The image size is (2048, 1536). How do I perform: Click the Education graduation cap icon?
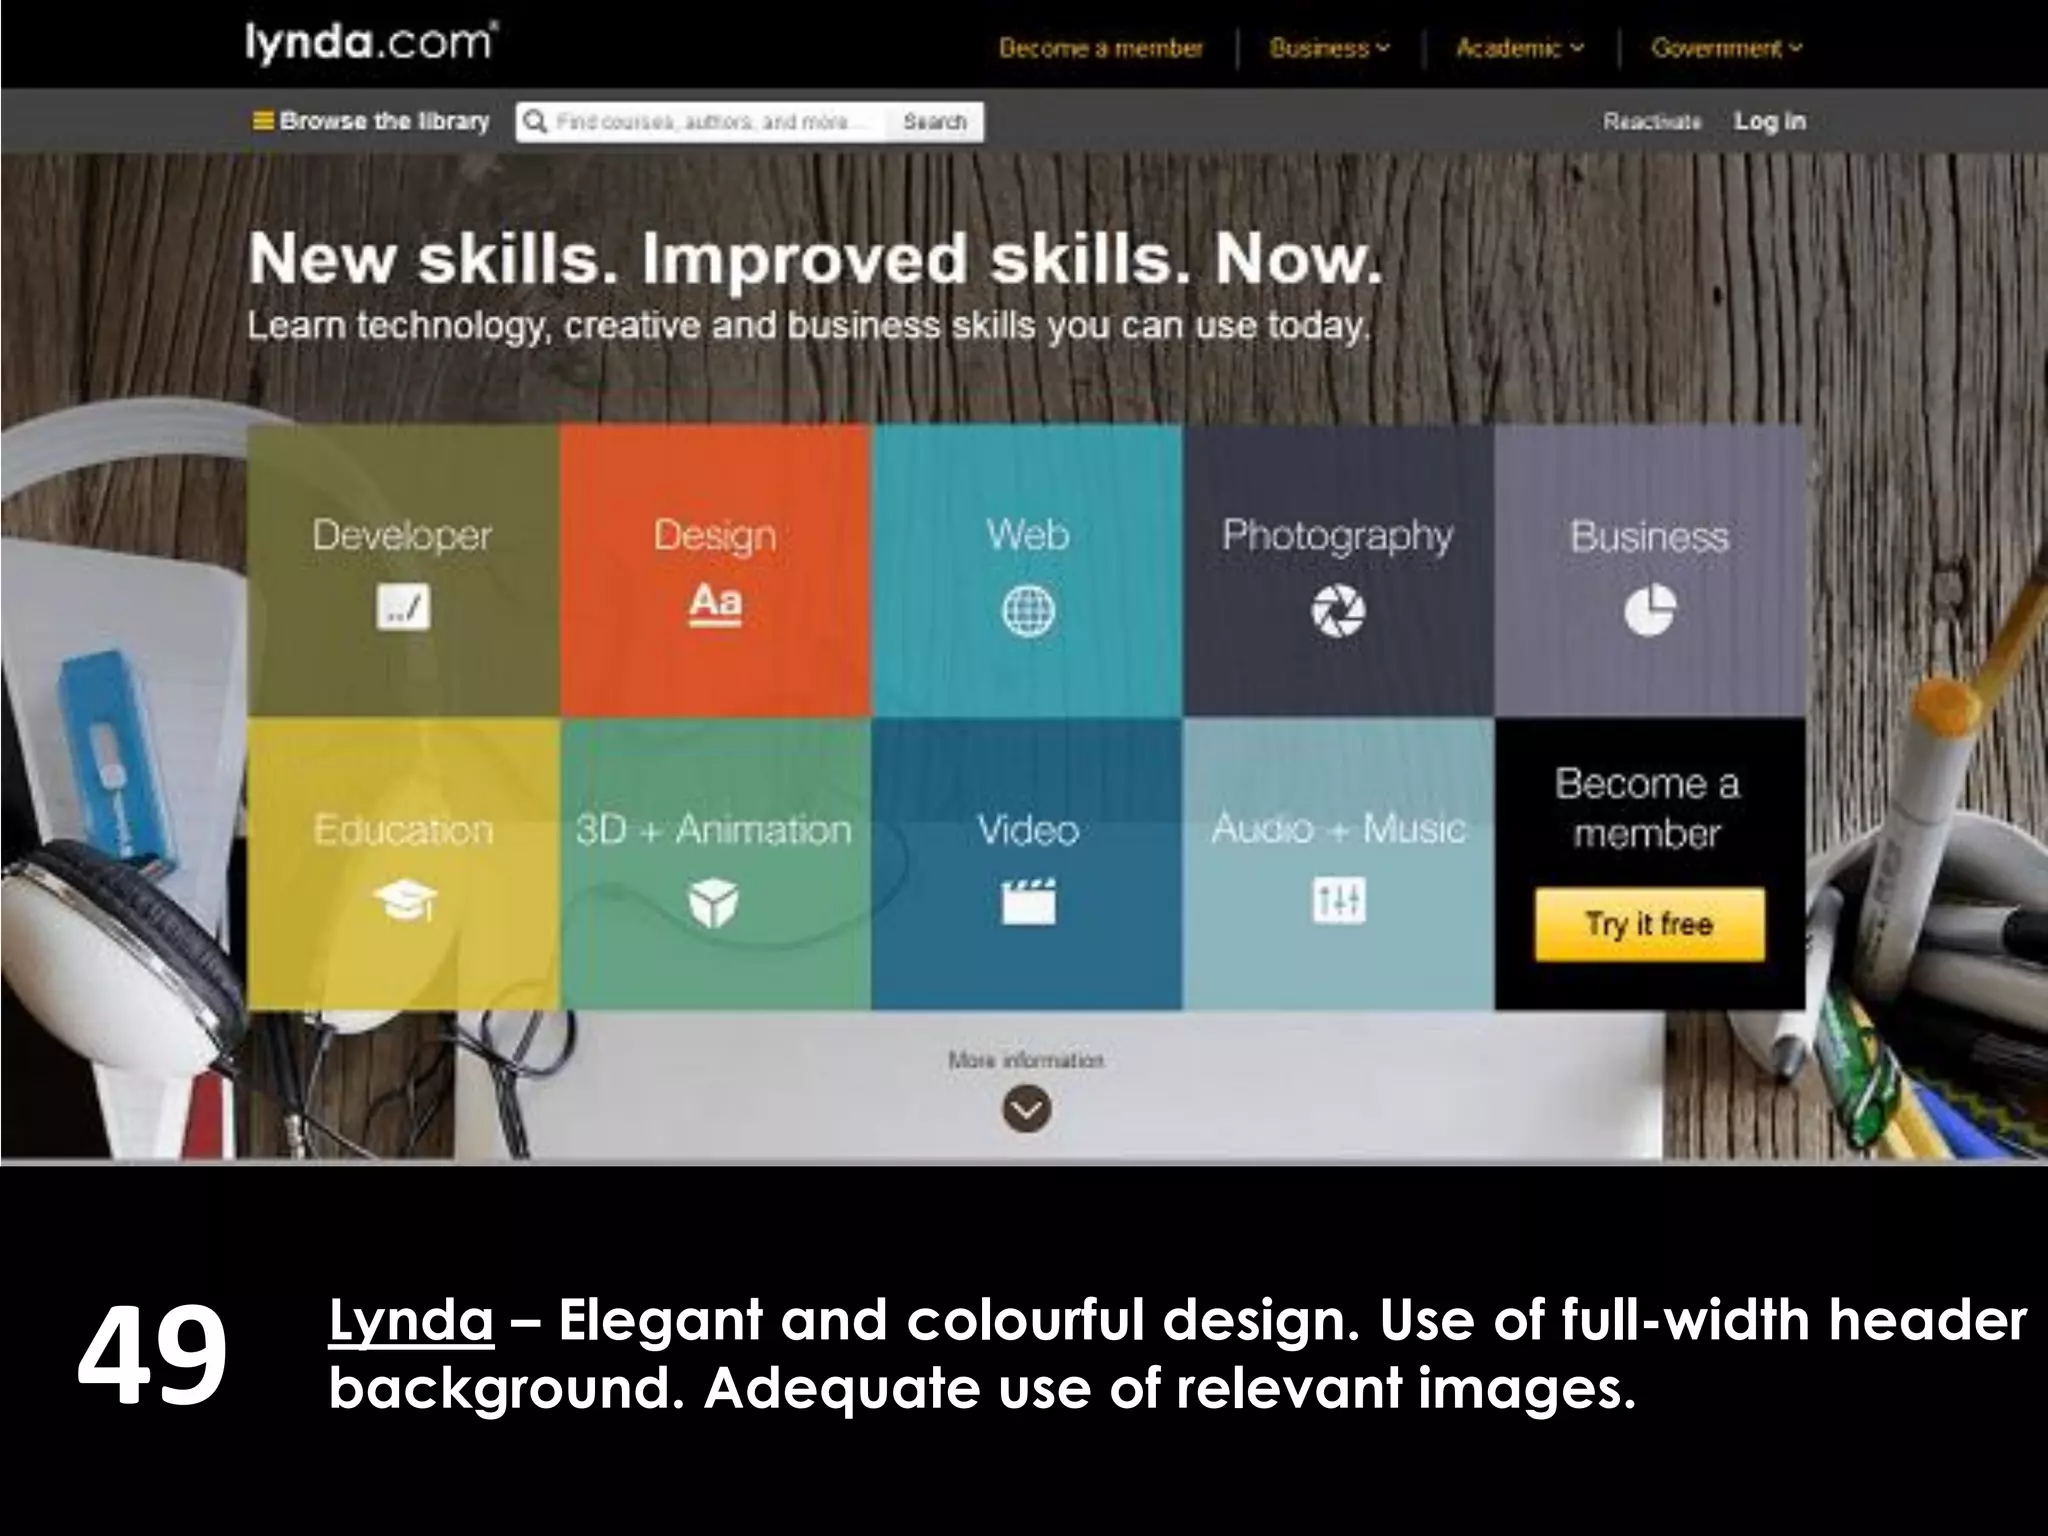coord(404,900)
